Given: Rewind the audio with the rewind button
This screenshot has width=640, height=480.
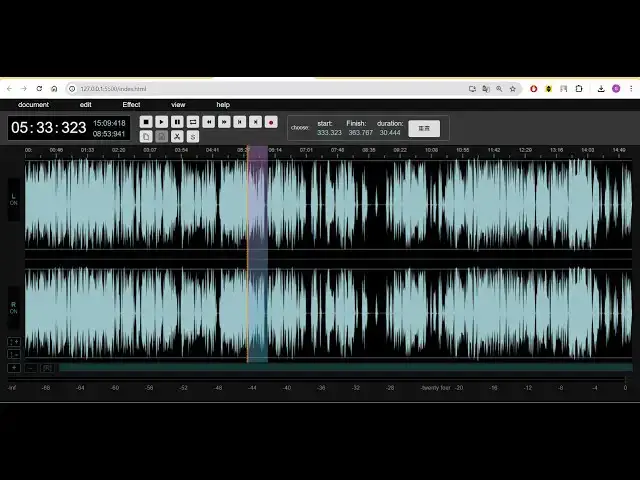Looking at the screenshot, I should (x=209, y=122).
